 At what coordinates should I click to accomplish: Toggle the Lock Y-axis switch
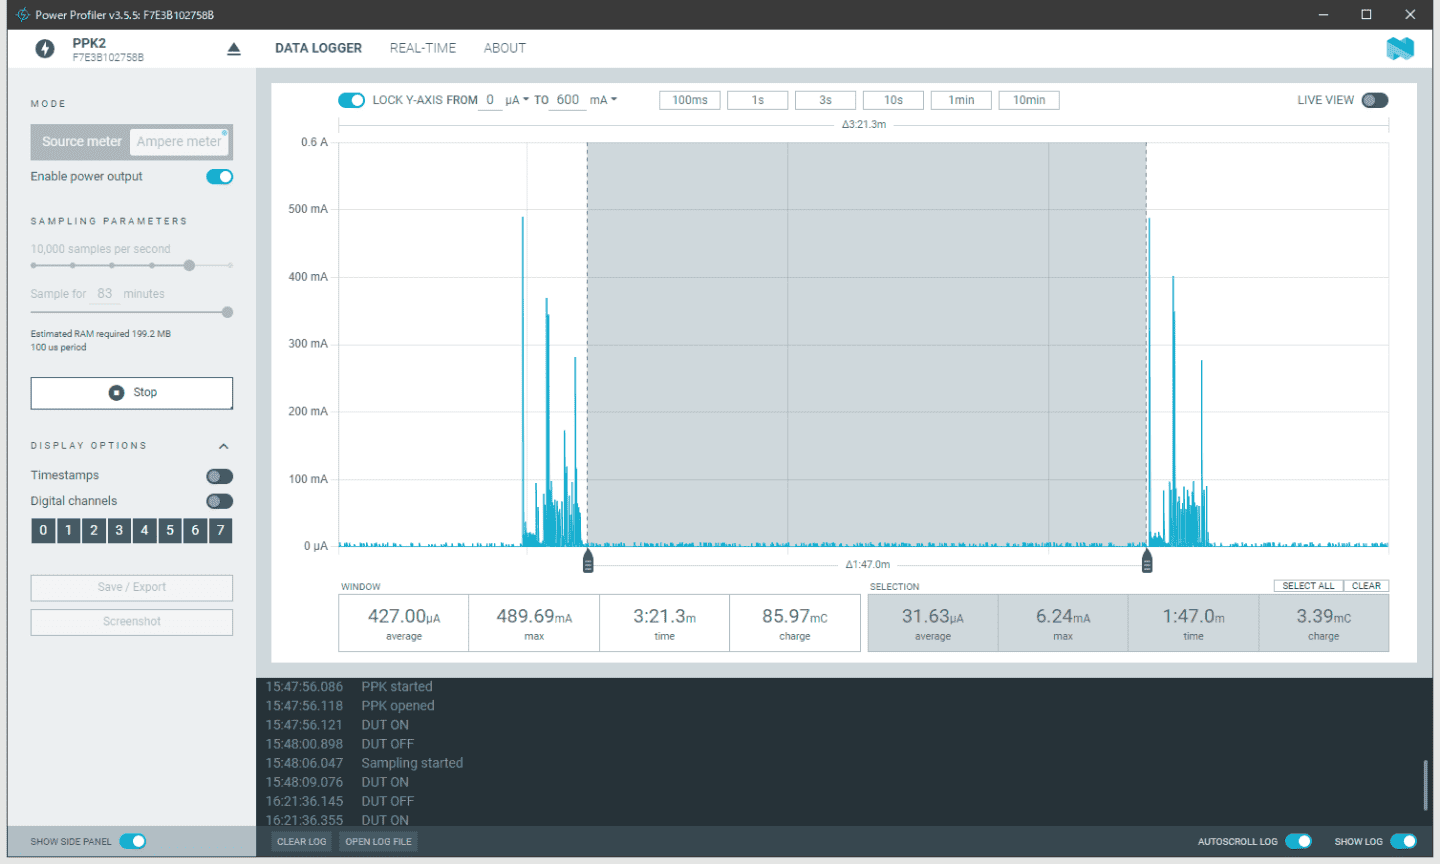coord(351,100)
